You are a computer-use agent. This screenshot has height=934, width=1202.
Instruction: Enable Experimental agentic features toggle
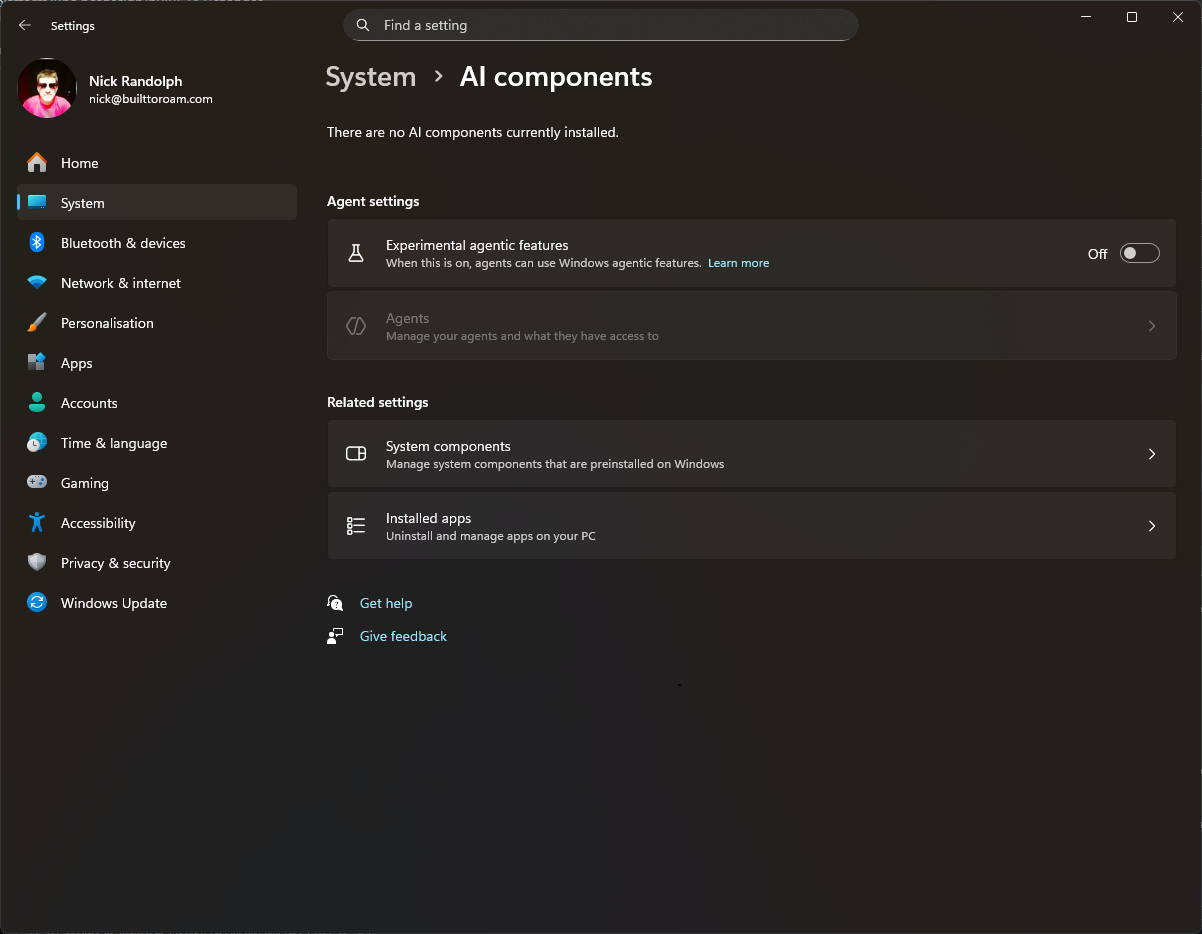click(x=1139, y=254)
